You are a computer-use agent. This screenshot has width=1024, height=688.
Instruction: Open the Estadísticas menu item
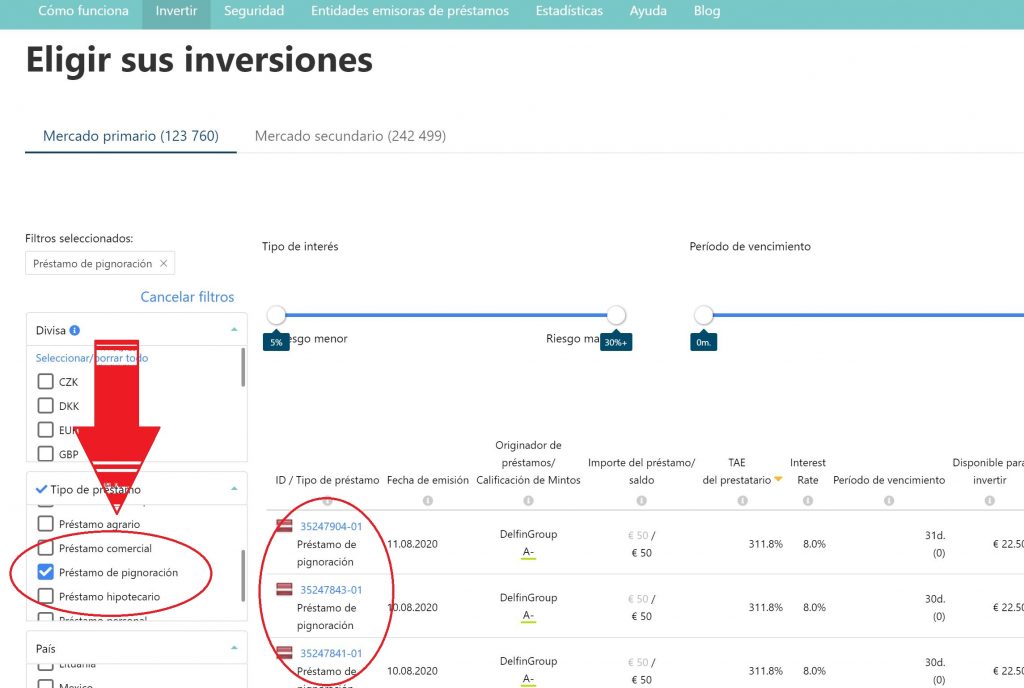click(x=568, y=11)
